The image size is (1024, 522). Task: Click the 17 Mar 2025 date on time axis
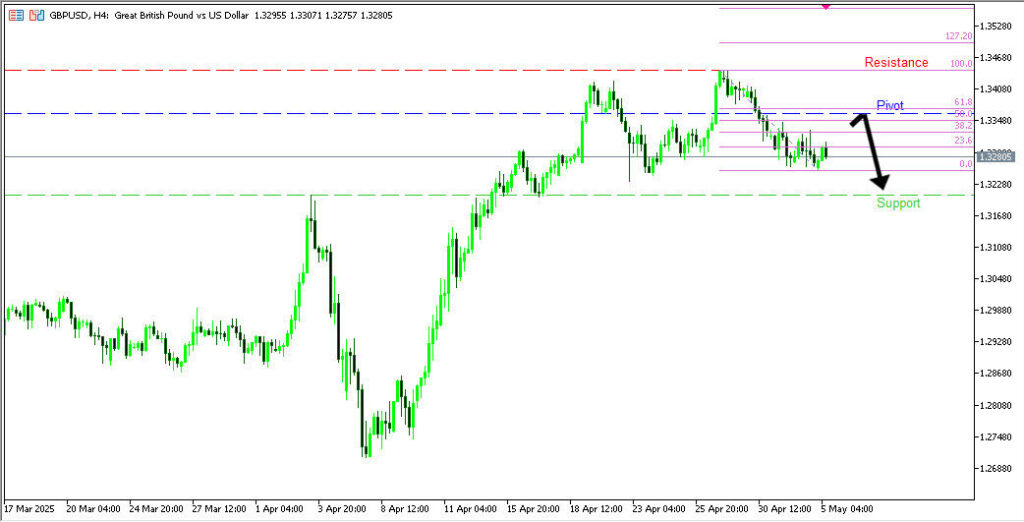pyautogui.click(x=28, y=508)
